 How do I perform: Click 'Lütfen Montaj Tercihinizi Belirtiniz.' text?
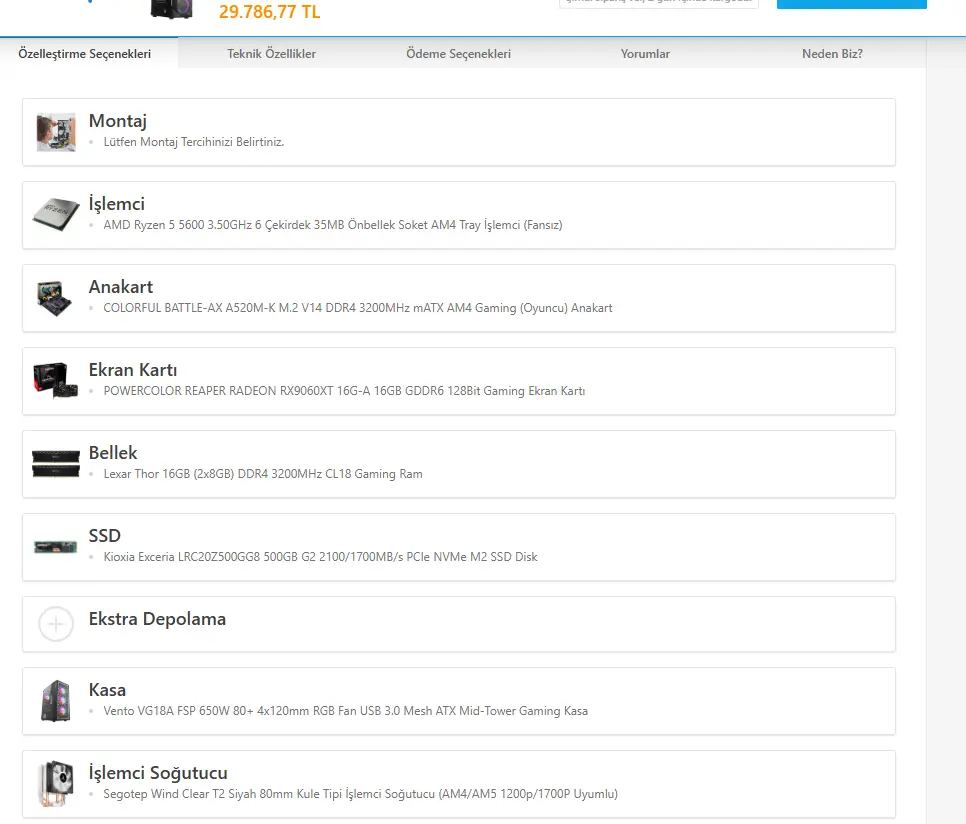(x=193, y=142)
